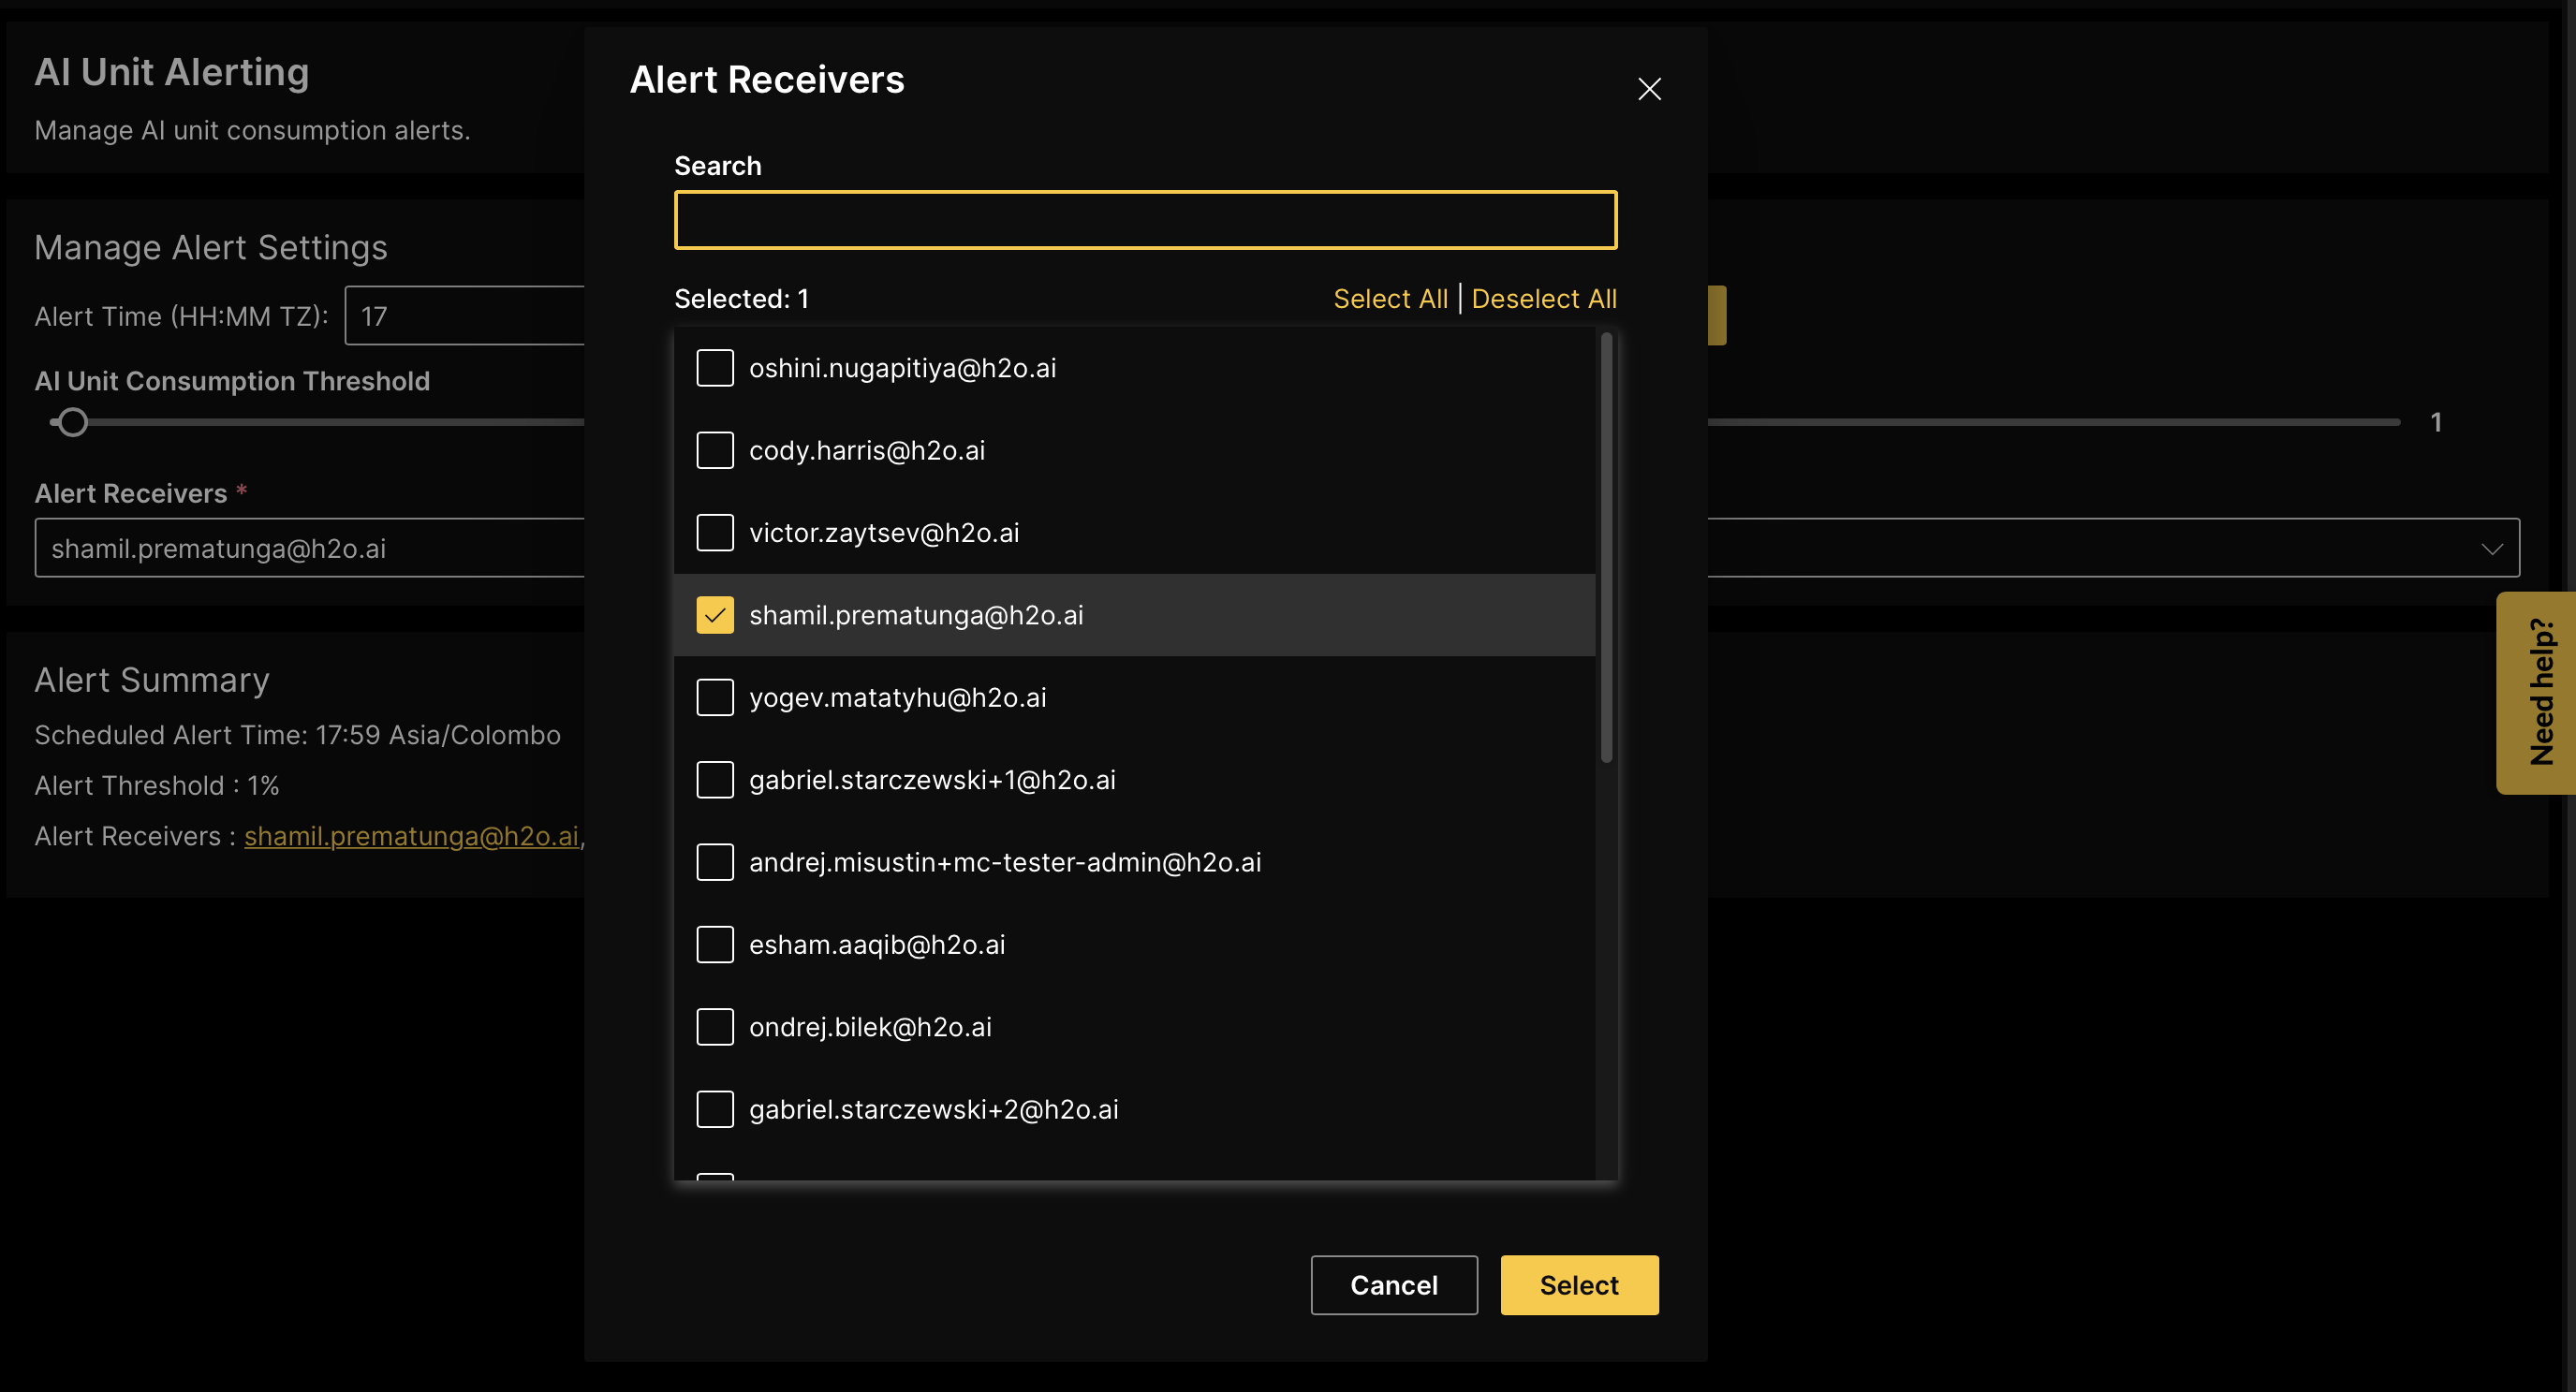This screenshot has height=1392, width=2576.
Task: Check the checkbox for victor.zaytsev@h2o.ai
Action: (715, 532)
